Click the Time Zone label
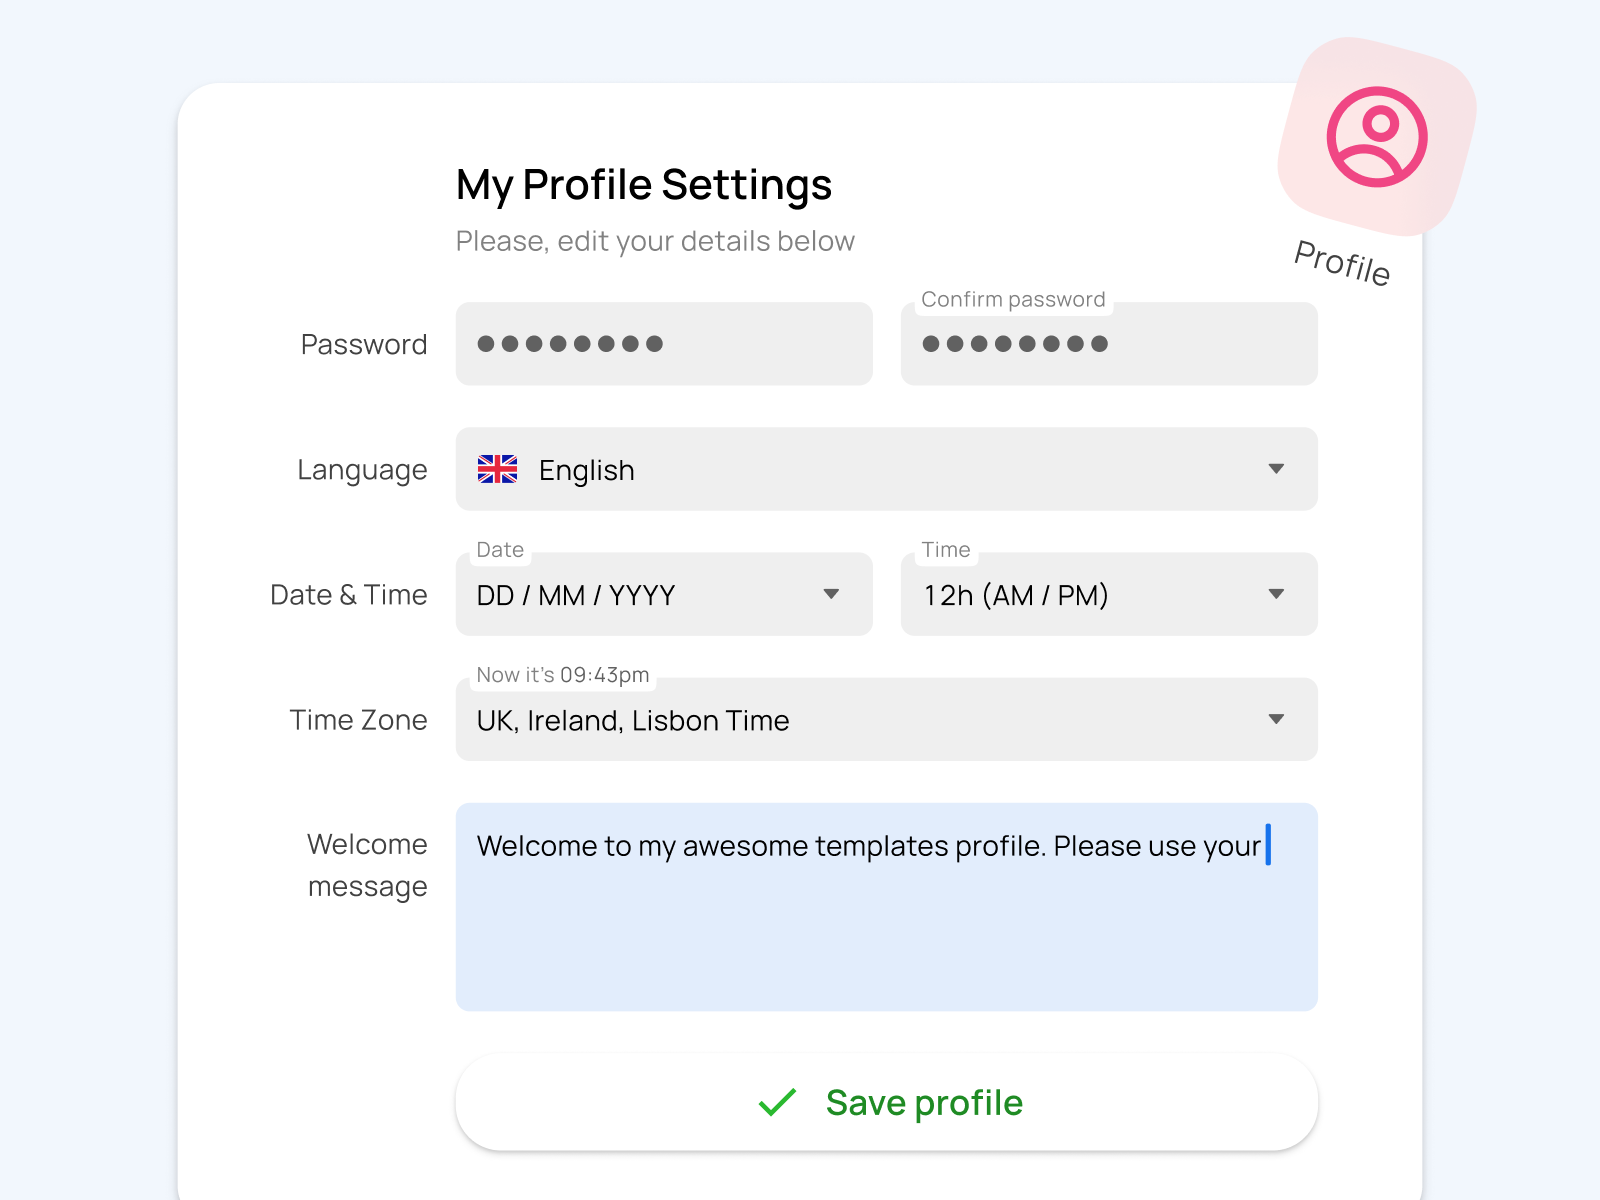The height and width of the screenshot is (1200, 1600). click(x=358, y=720)
